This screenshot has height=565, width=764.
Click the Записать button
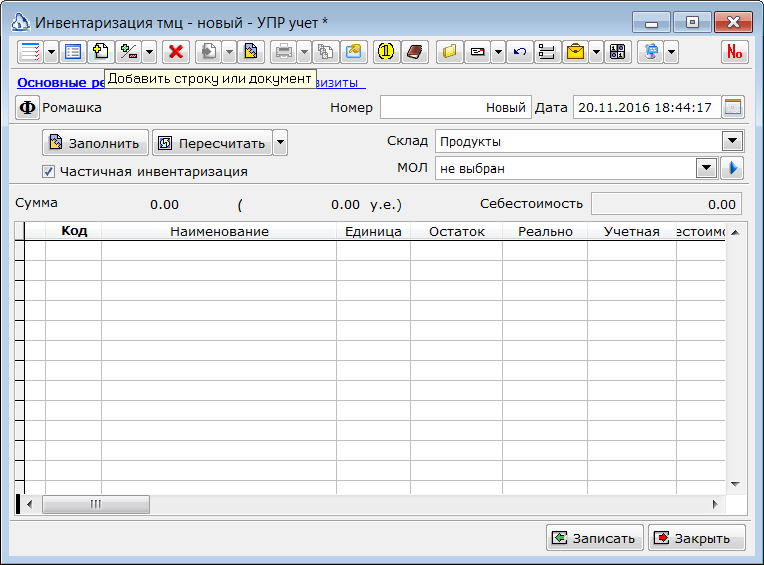click(594, 538)
